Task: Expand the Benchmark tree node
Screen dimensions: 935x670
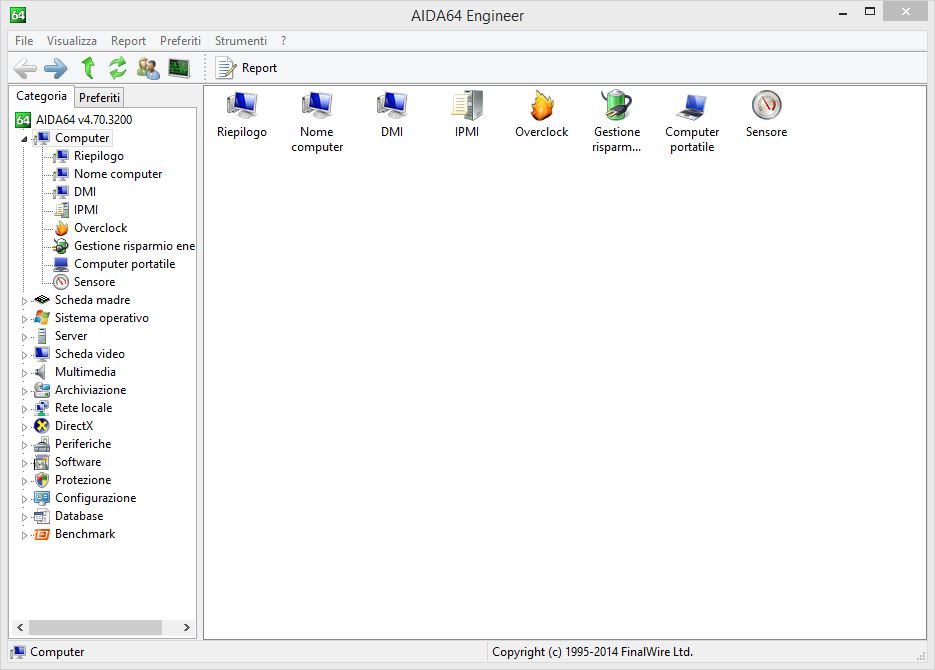Action: 25,535
